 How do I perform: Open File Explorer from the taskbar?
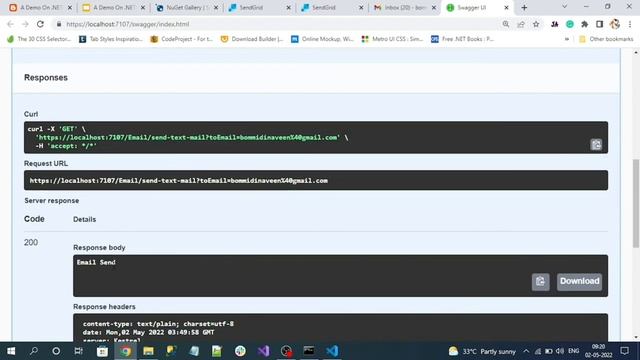[148, 351]
